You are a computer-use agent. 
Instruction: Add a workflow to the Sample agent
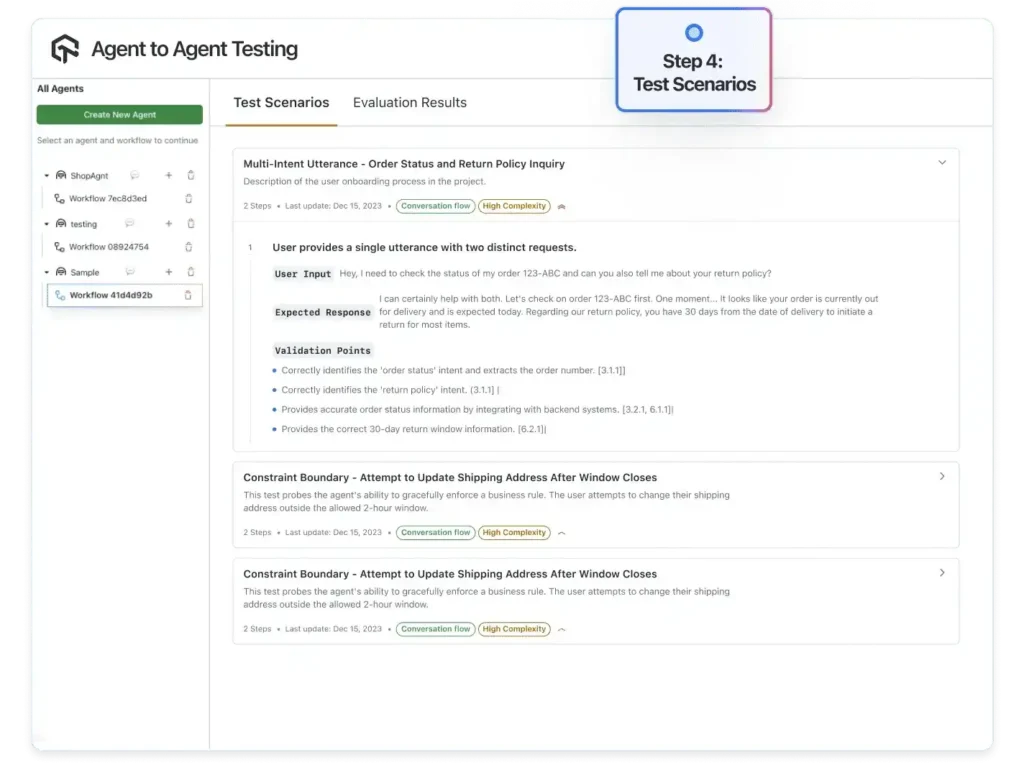(x=168, y=272)
